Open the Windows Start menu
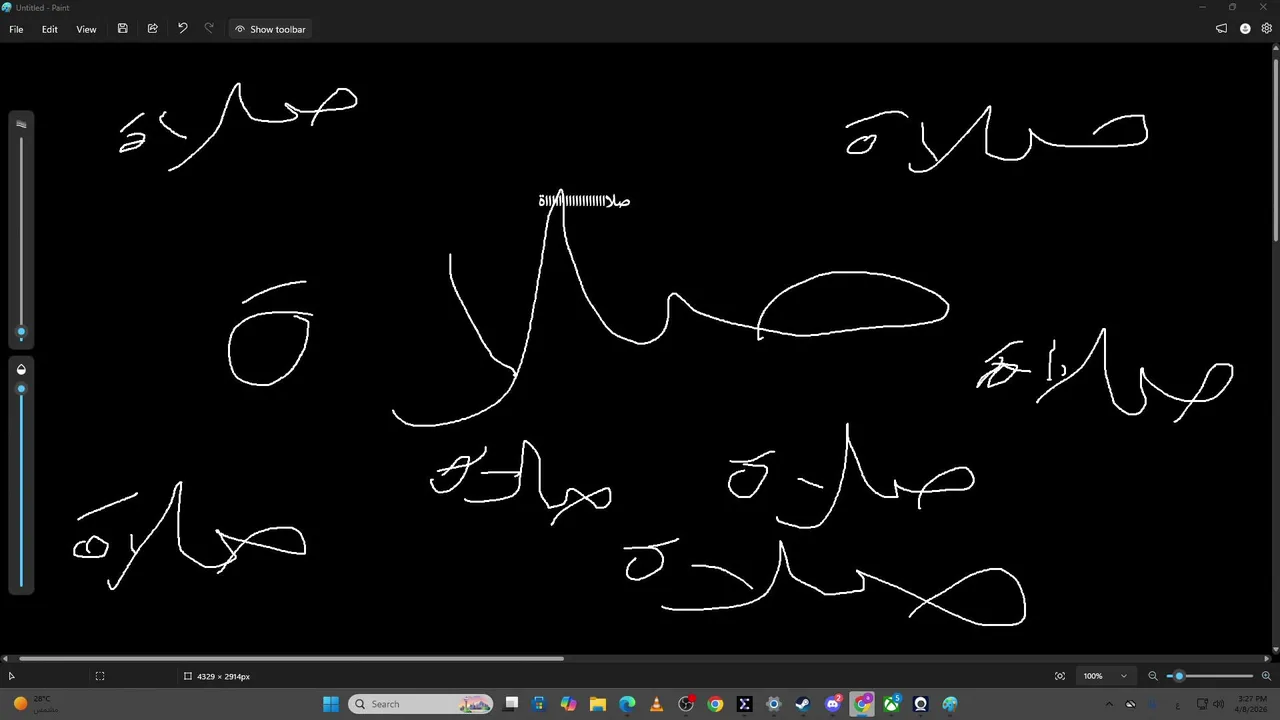 pyautogui.click(x=331, y=704)
